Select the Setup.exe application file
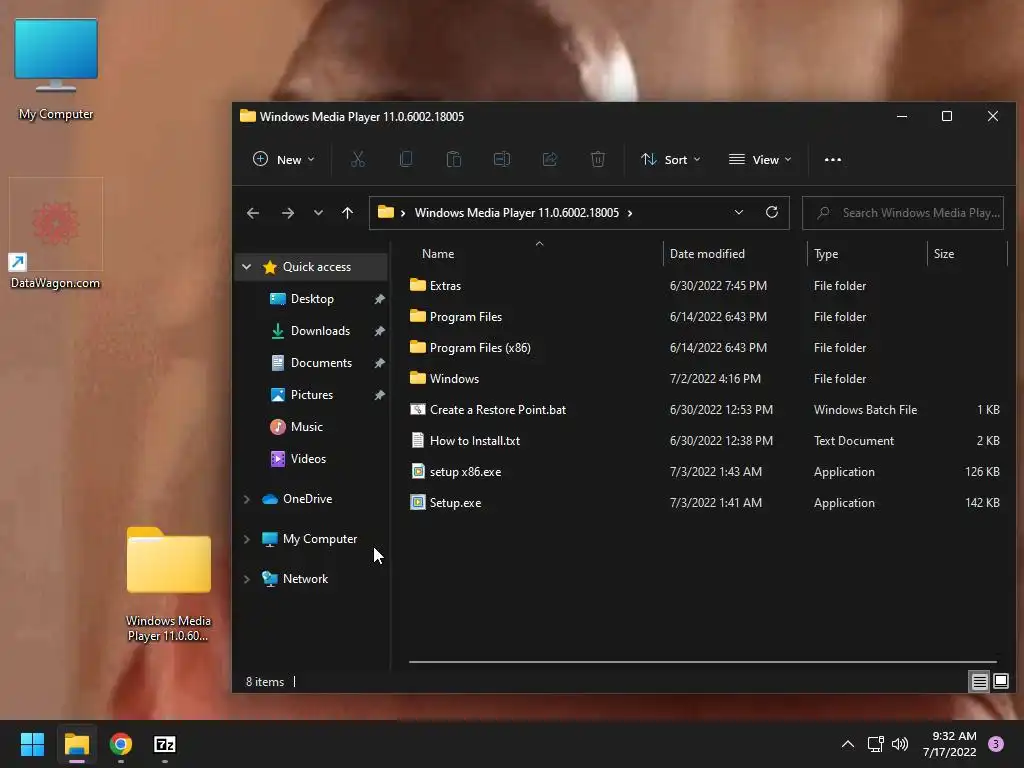1024x768 pixels. tap(455, 503)
